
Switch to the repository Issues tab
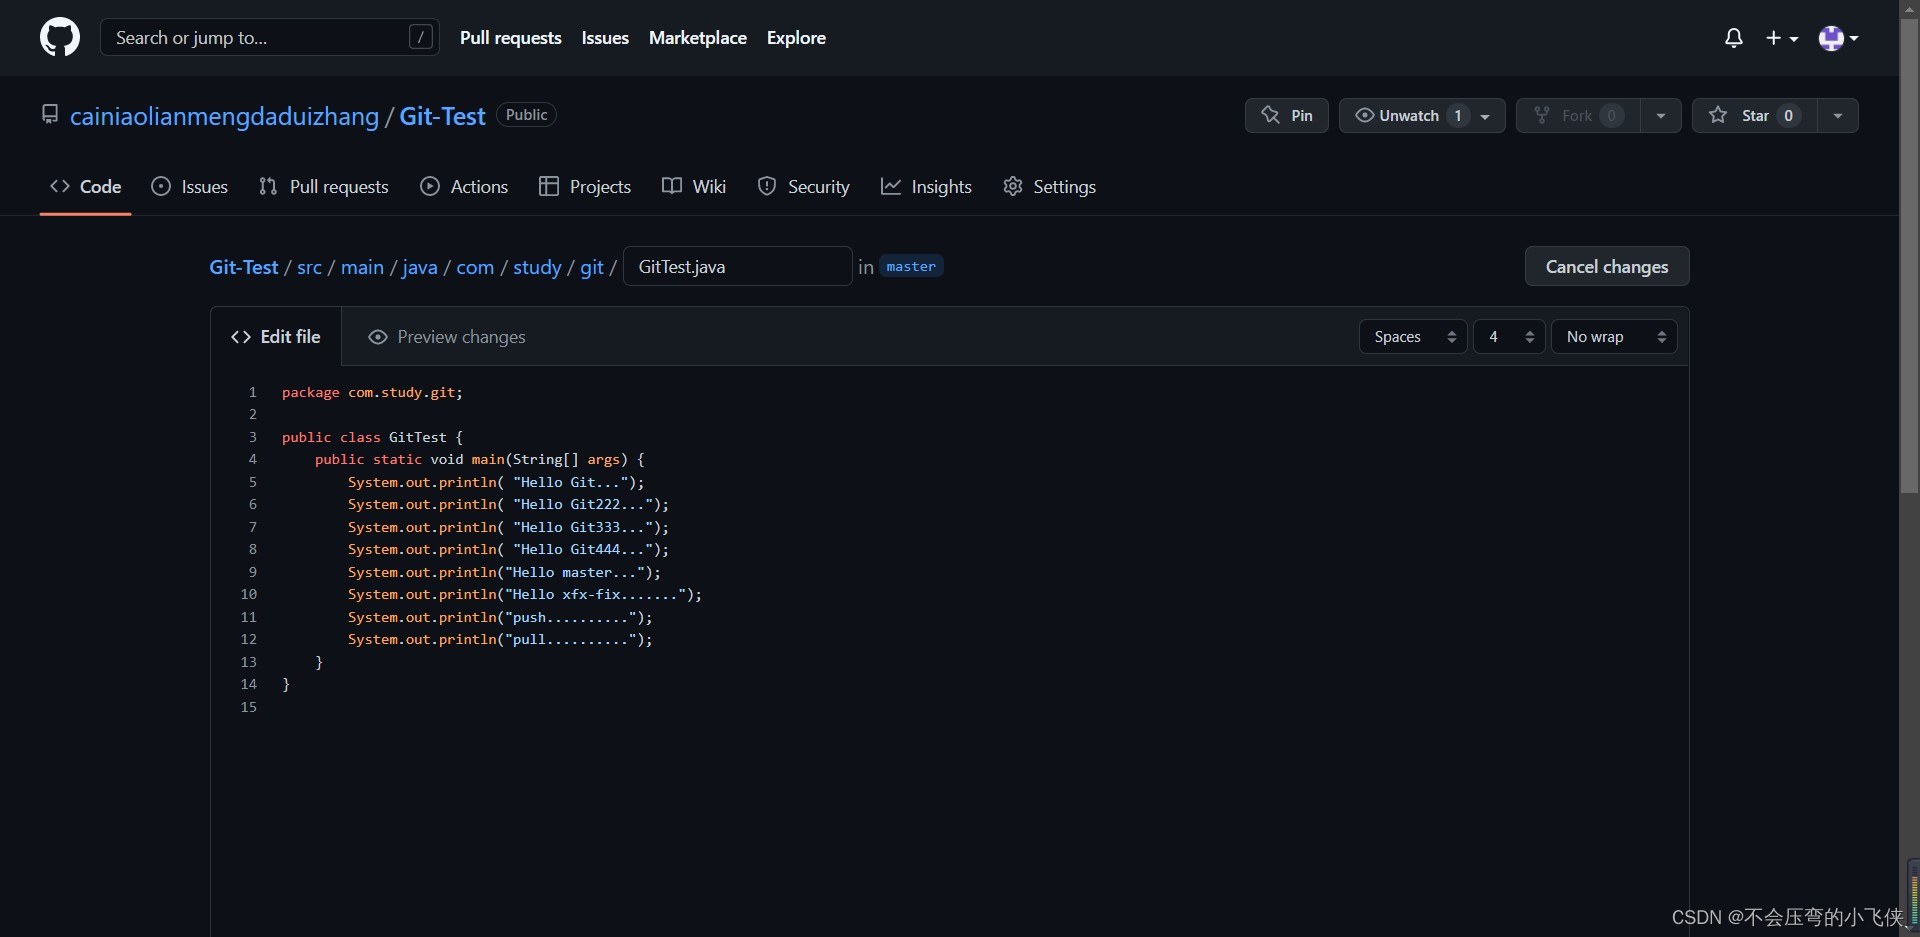[x=189, y=187]
